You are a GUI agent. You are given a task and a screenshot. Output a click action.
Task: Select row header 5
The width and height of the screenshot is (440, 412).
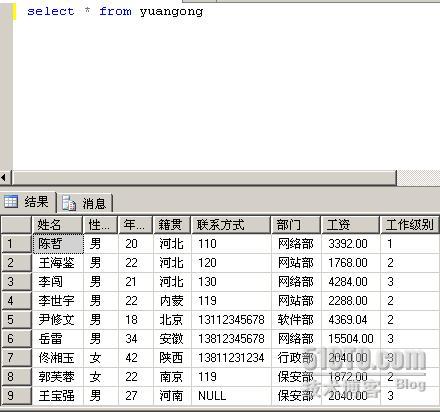click(x=16, y=320)
